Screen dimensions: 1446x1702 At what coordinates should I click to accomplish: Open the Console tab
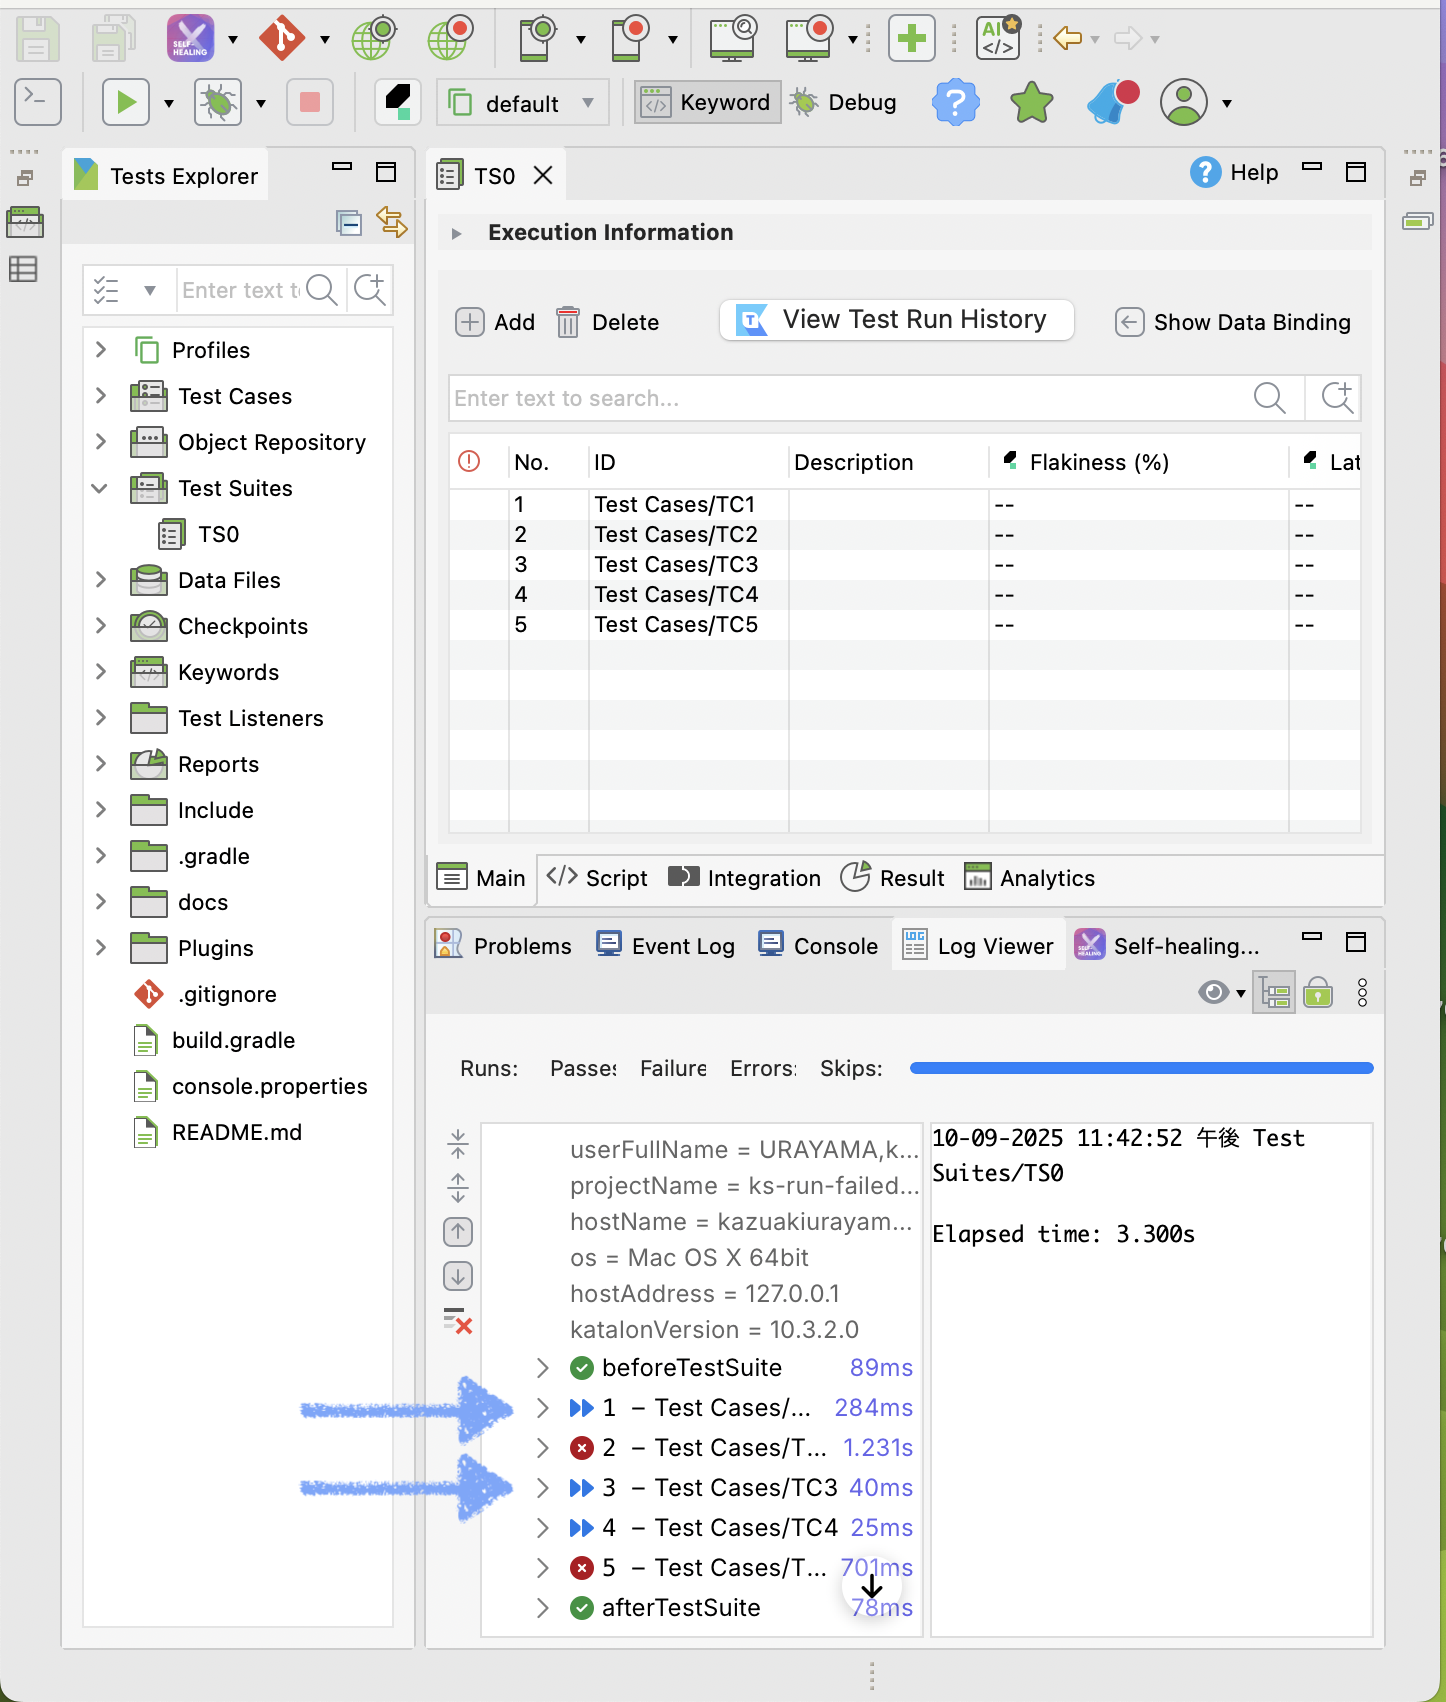pyautogui.click(x=819, y=946)
